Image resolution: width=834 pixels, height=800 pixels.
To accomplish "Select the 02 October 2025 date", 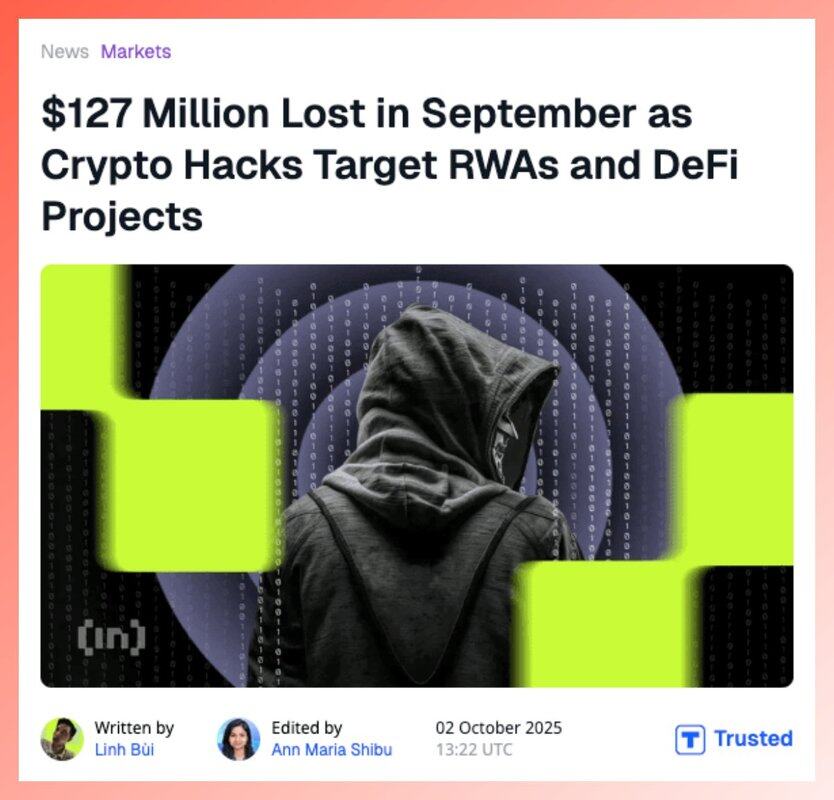I will point(498,728).
